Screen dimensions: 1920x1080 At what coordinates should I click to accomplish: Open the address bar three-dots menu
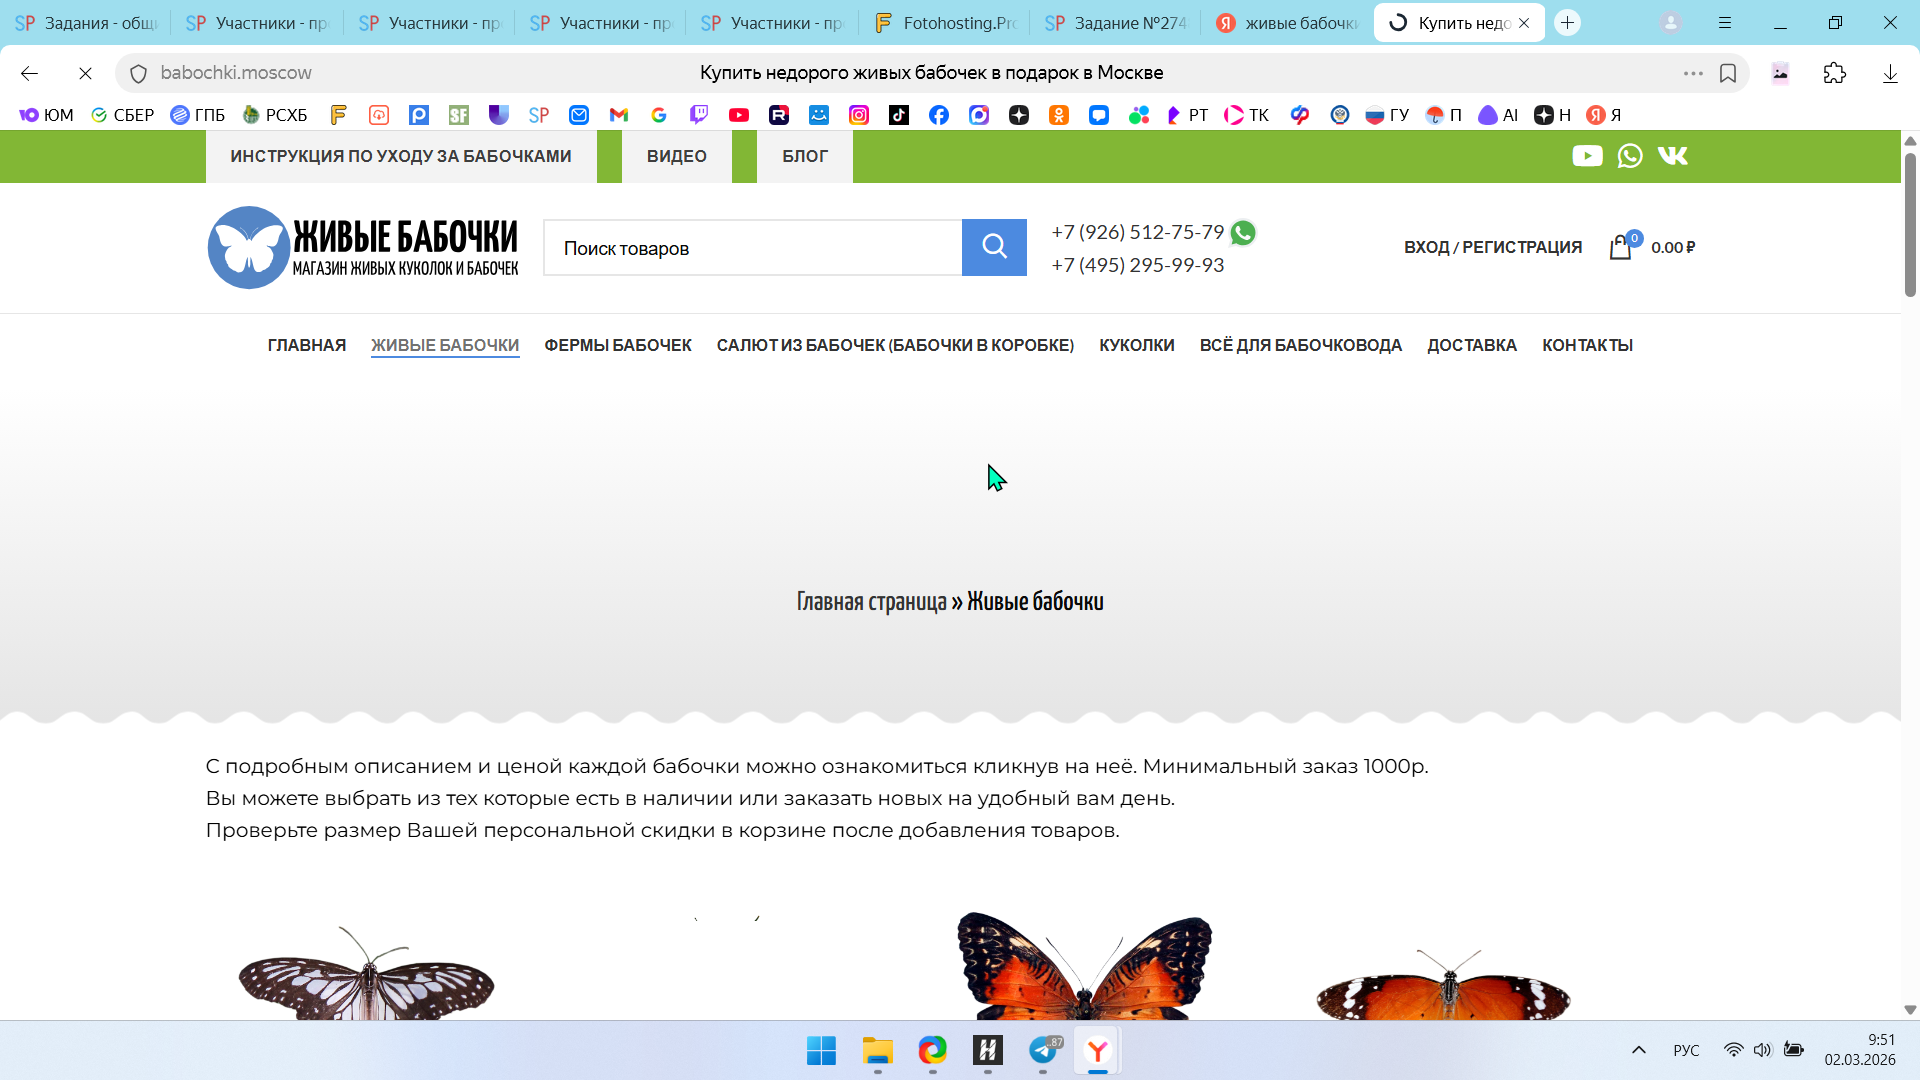click(x=1693, y=73)
